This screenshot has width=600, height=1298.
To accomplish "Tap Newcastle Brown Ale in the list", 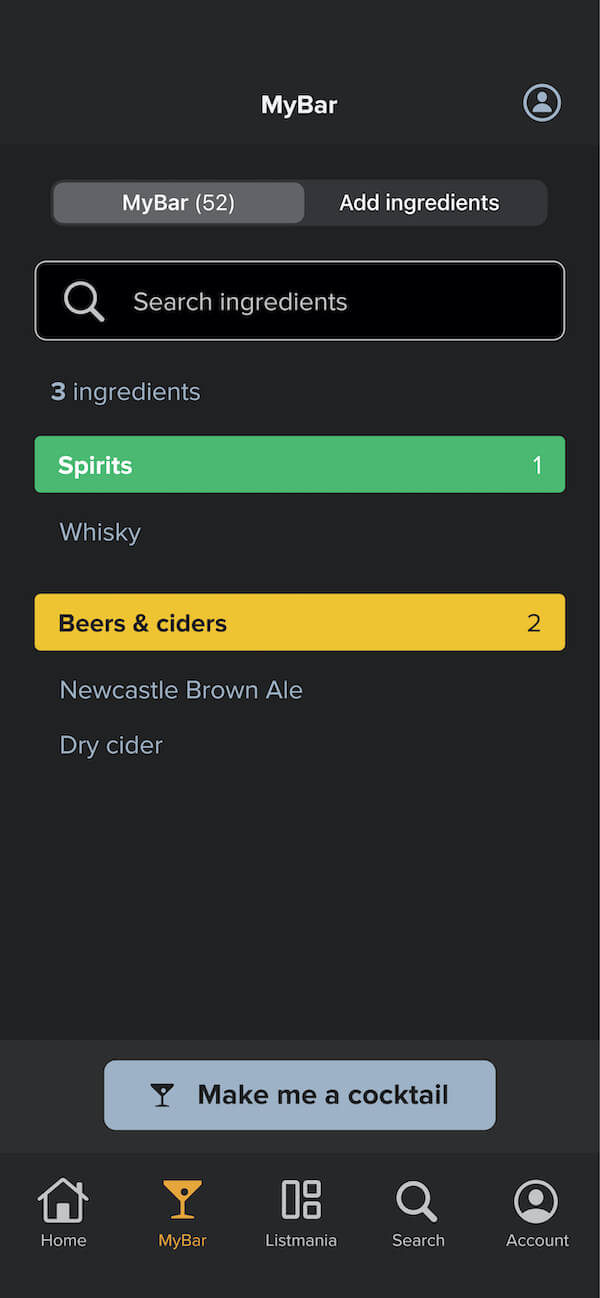I will coord(180,689).
